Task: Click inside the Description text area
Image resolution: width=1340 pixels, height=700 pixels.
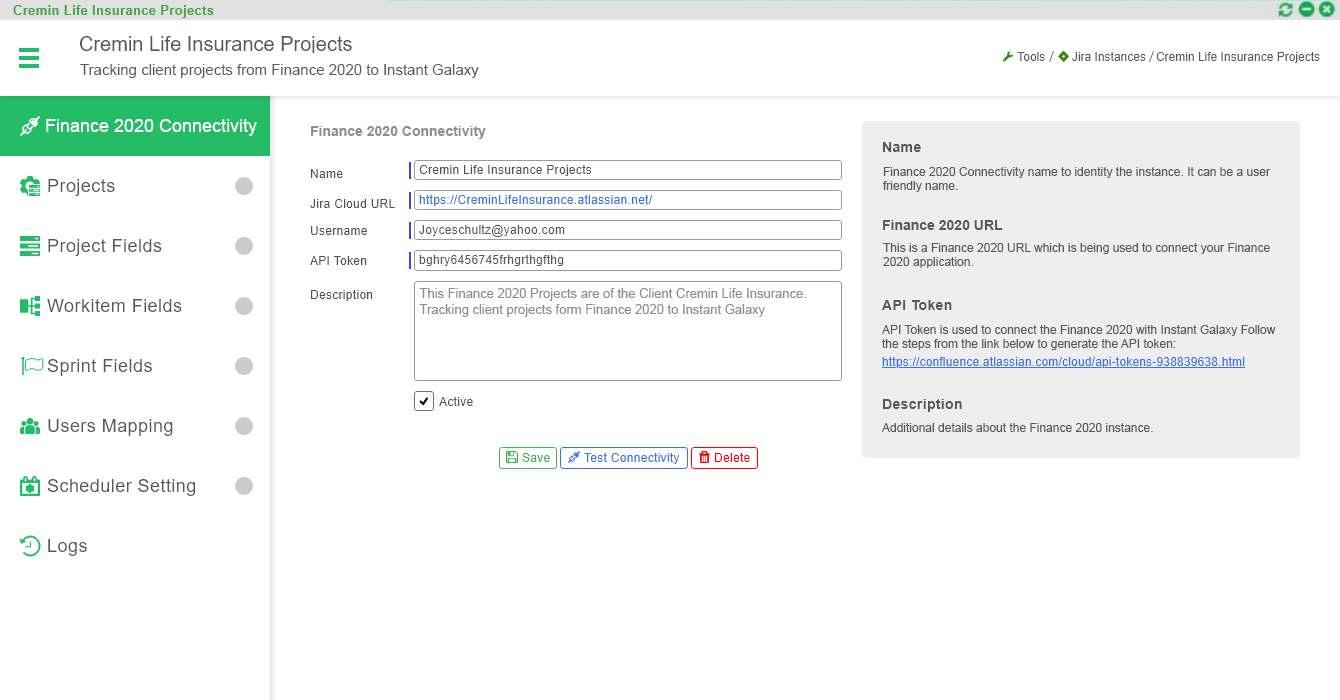Action: (628, 331)
